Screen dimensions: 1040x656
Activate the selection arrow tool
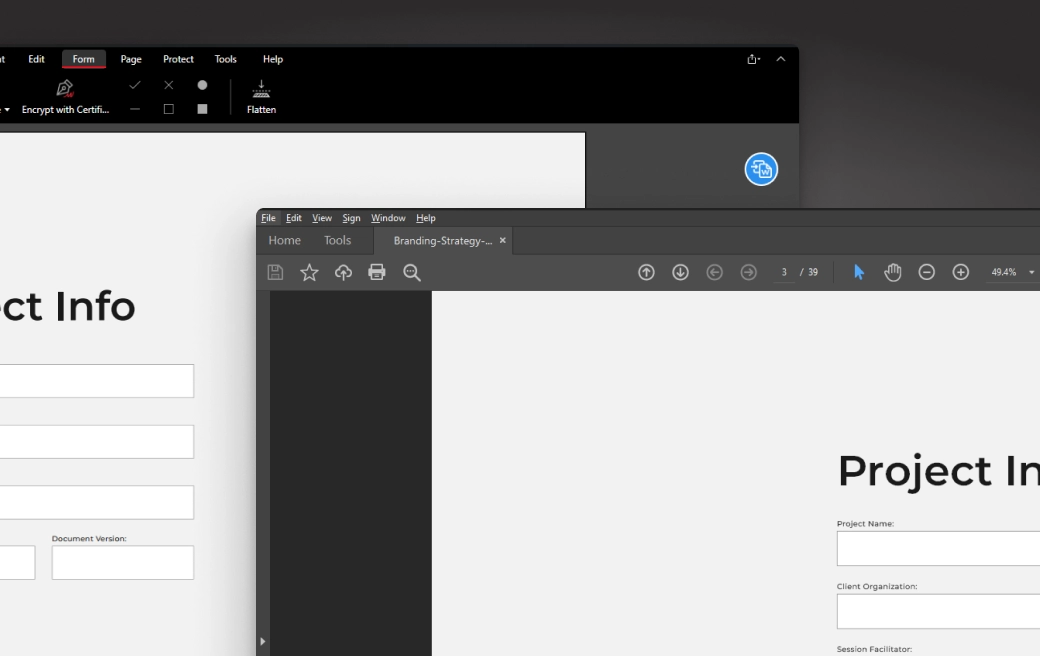coord(859,272)
